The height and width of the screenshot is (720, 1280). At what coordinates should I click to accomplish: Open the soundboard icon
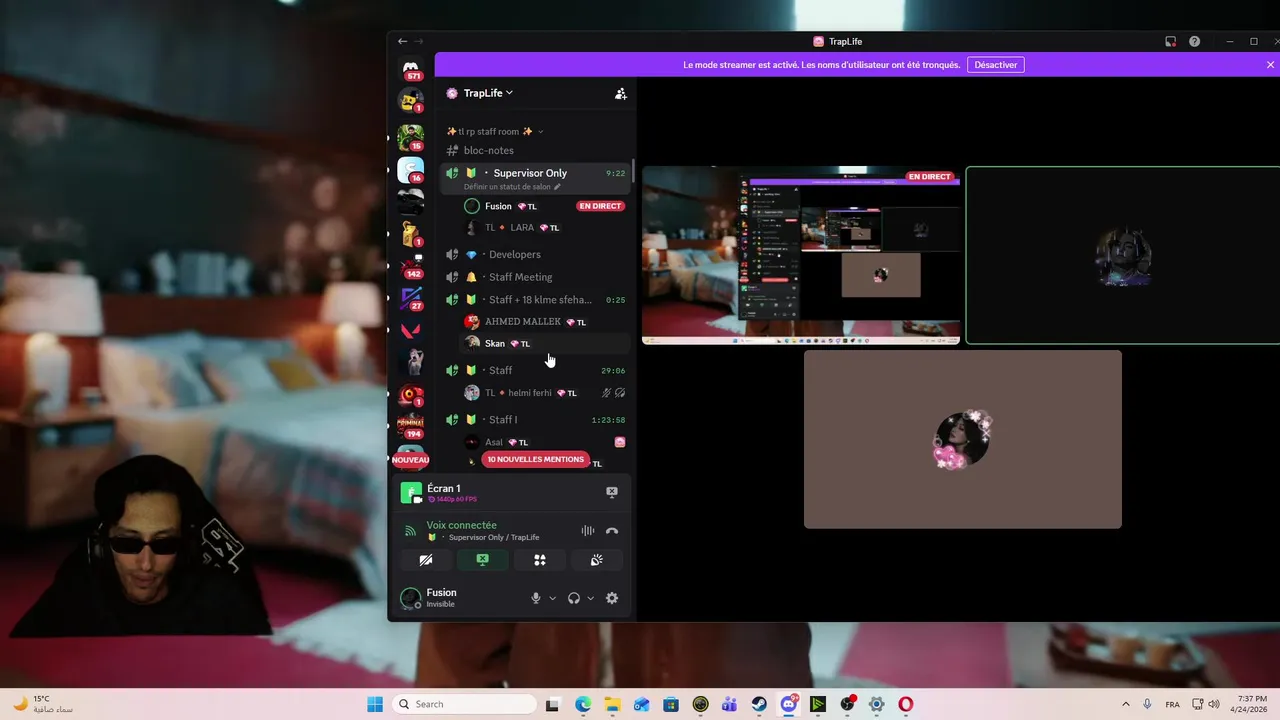[x=597, y=560]
